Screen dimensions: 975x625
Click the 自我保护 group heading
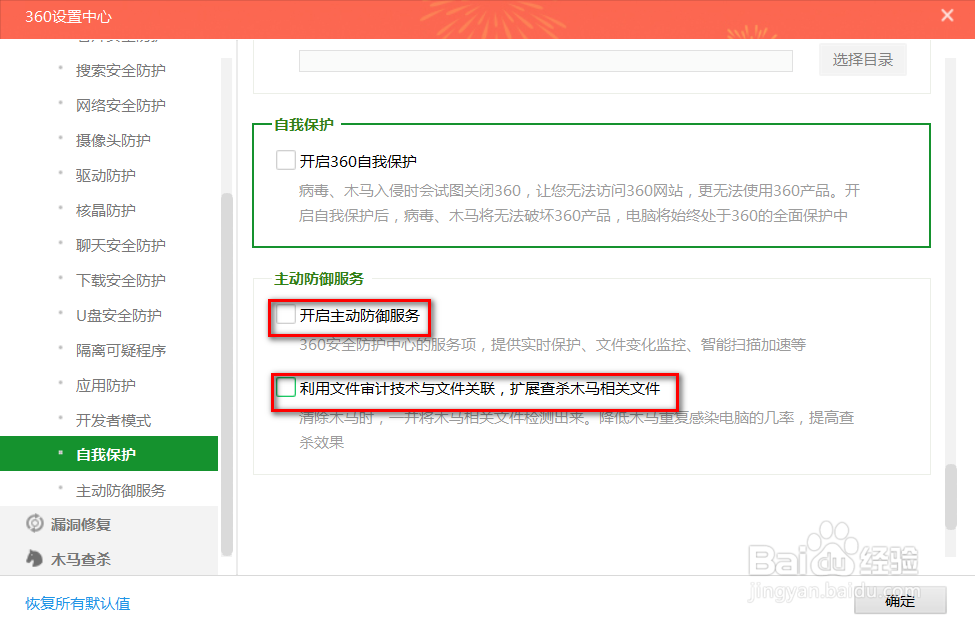tap(304, 124)
